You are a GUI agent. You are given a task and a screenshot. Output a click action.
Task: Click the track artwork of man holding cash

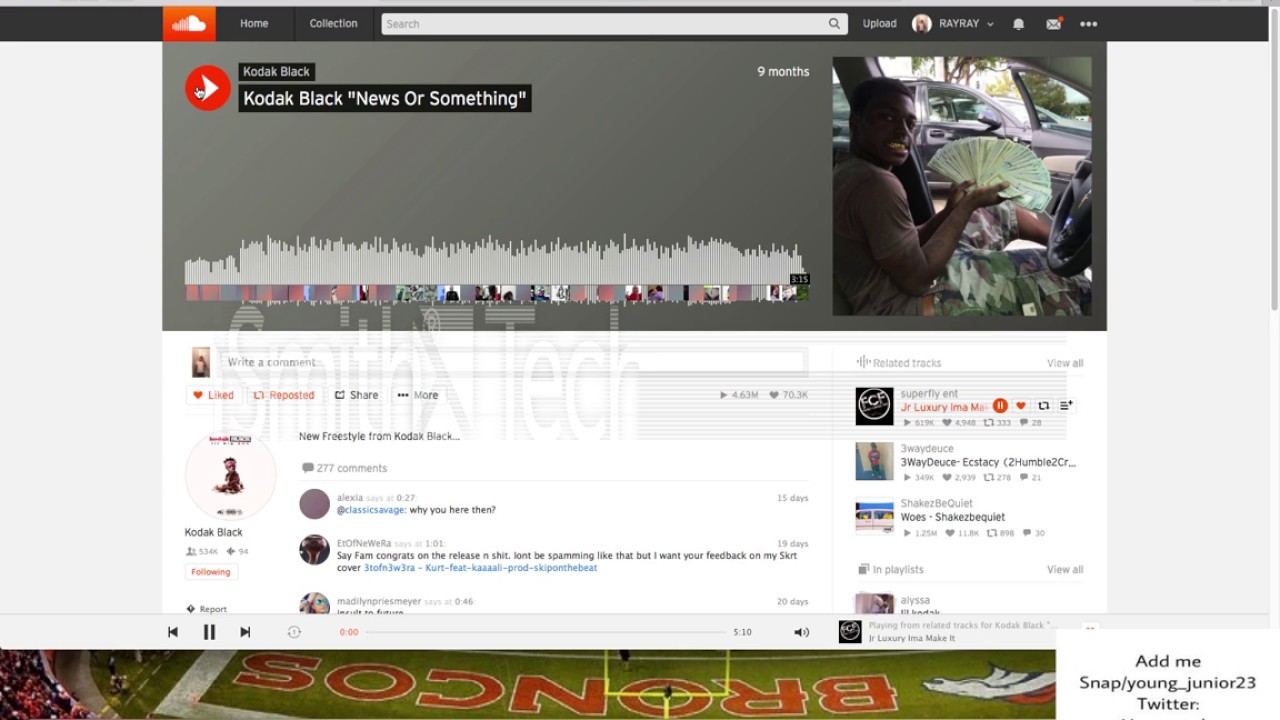pos(962,186)
